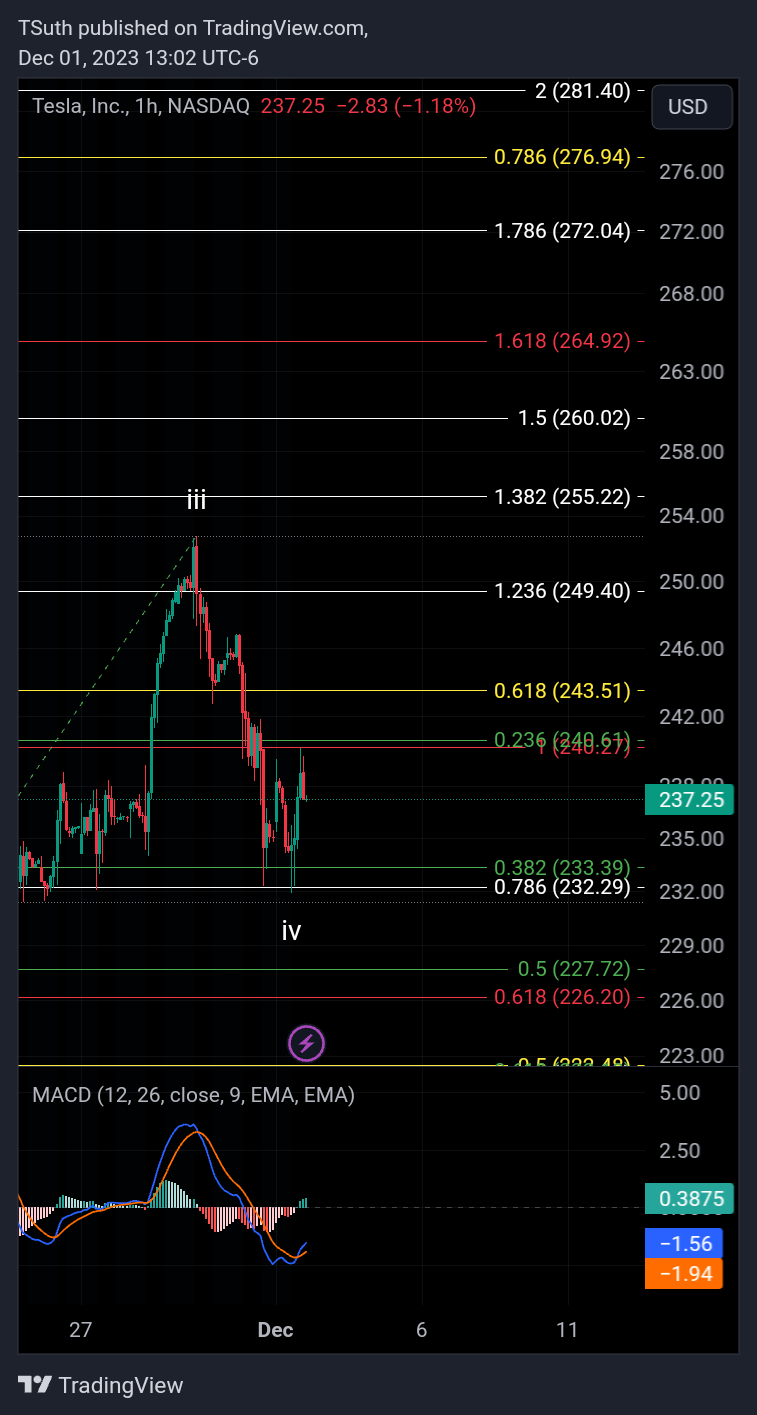Click the MACD (12, 26, close, 9, EMA, EMA) legend
Screen dimensions: 757x1415
(x=193, y=1095)
